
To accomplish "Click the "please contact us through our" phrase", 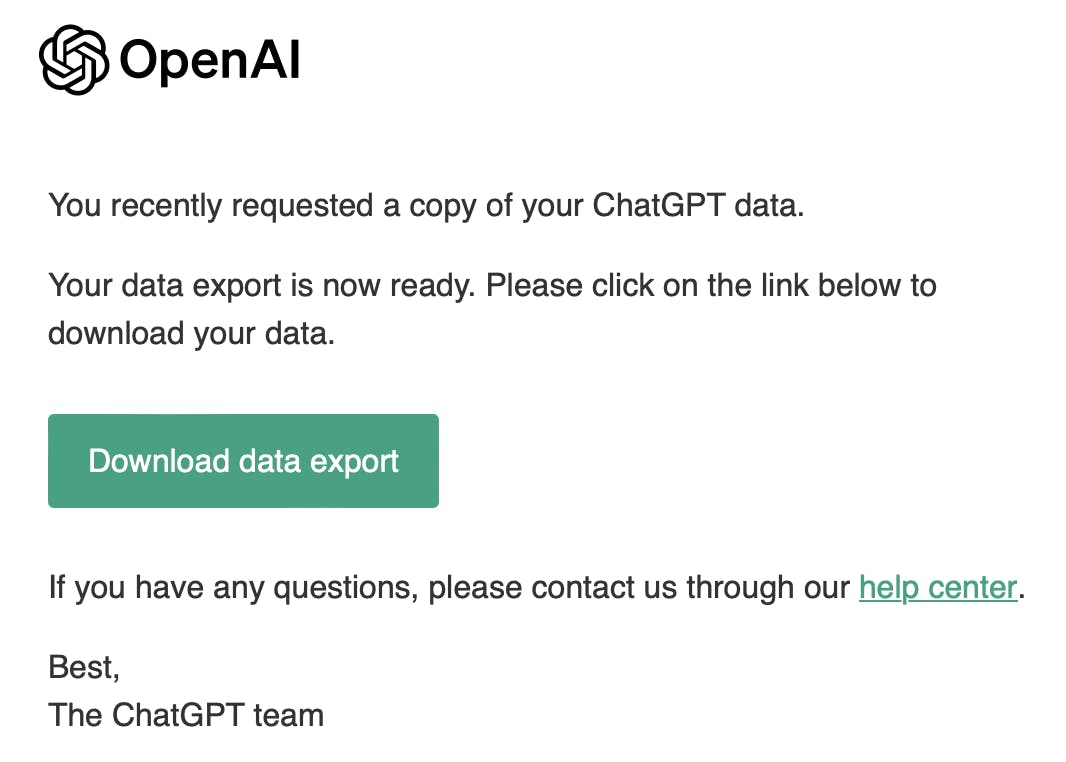I will pyautogui.click(x=639, y=588).
